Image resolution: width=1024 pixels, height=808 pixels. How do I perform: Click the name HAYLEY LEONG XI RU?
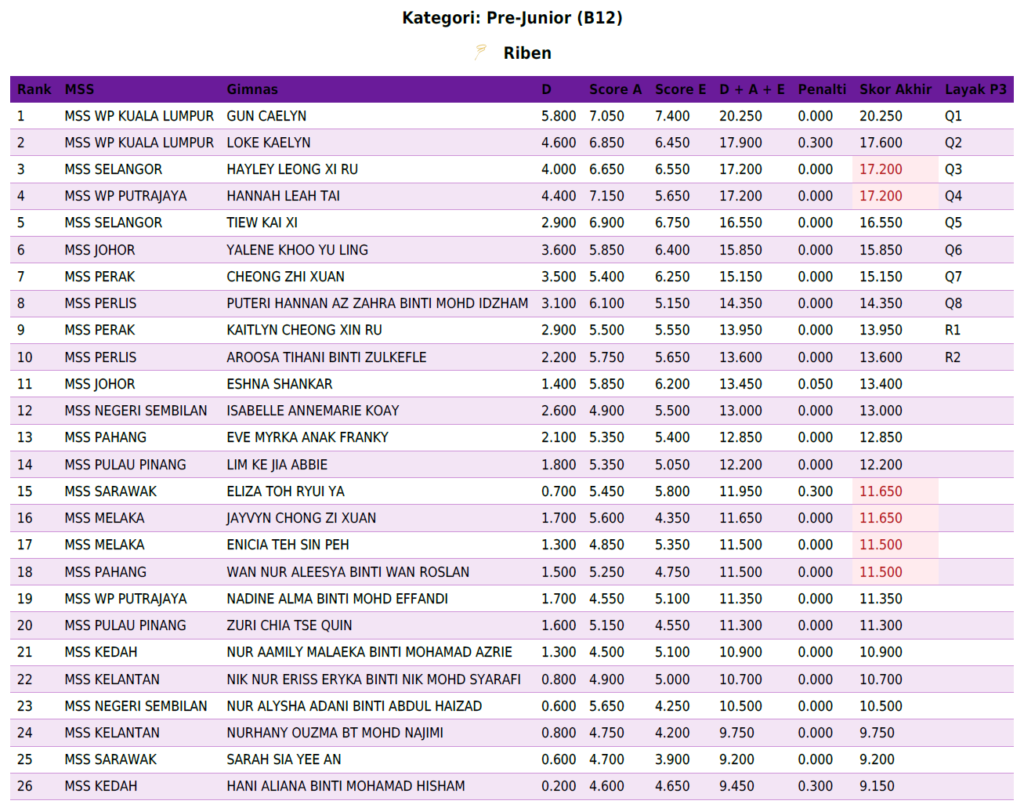coord(292,170)
